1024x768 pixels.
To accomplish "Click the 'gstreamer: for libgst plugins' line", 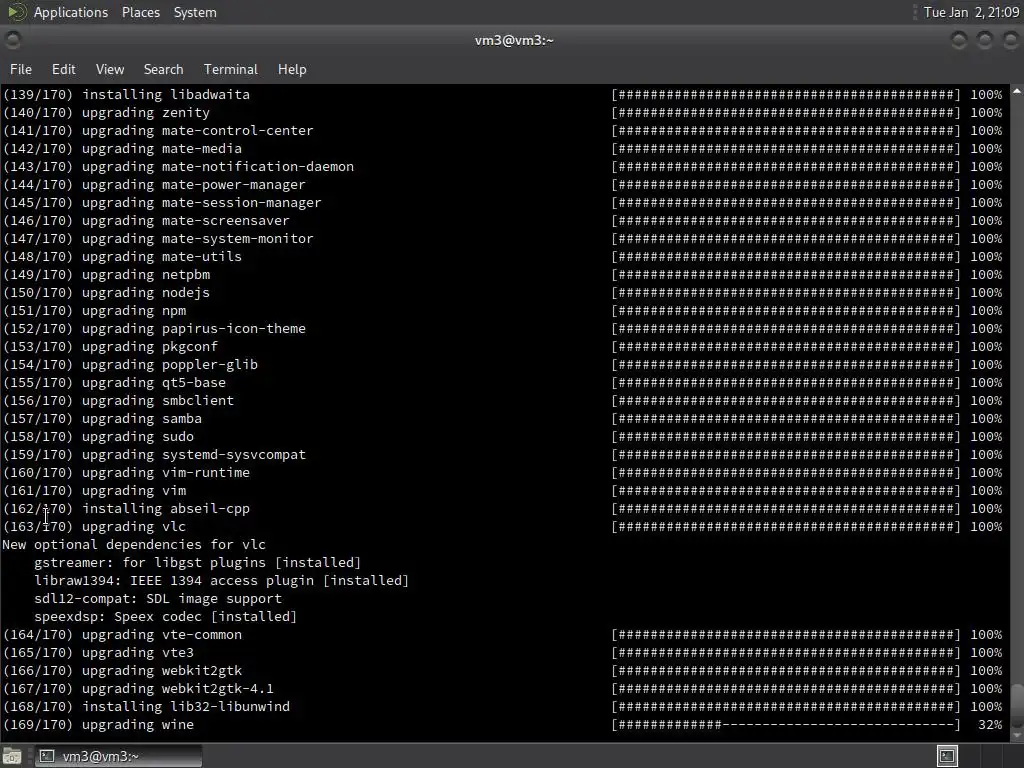I will pyautogui.click(x=197, y=562).
